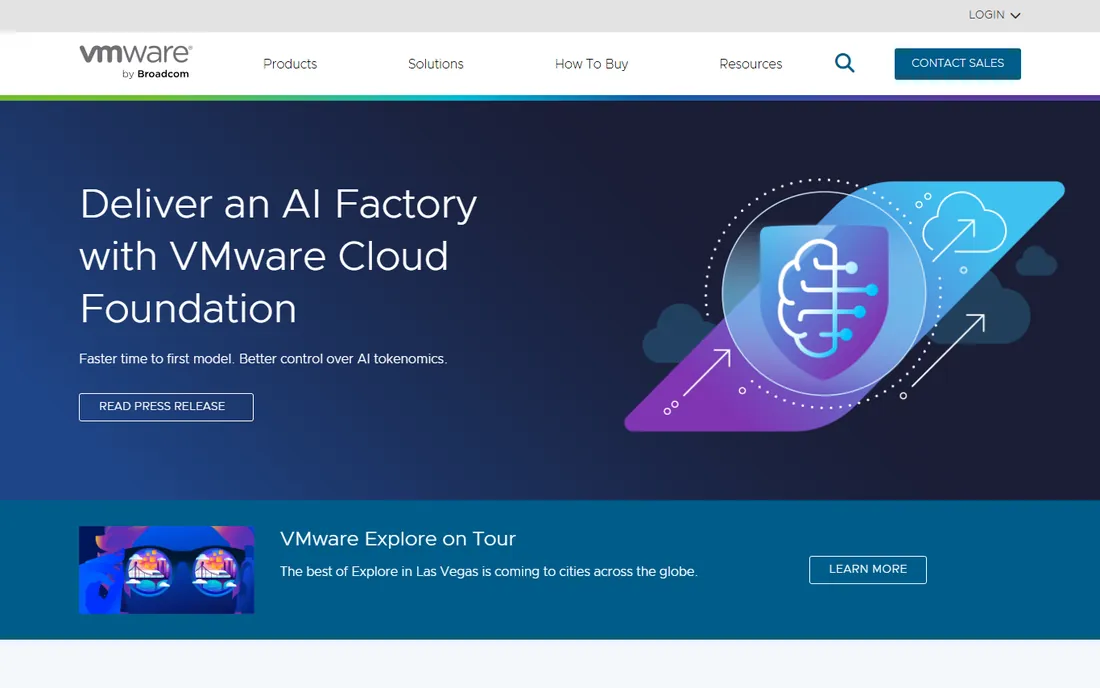This screenshot has height=688, width=1100.
Task: Click the VMware by Broadcom logo
Action: [x=135, y=62]
